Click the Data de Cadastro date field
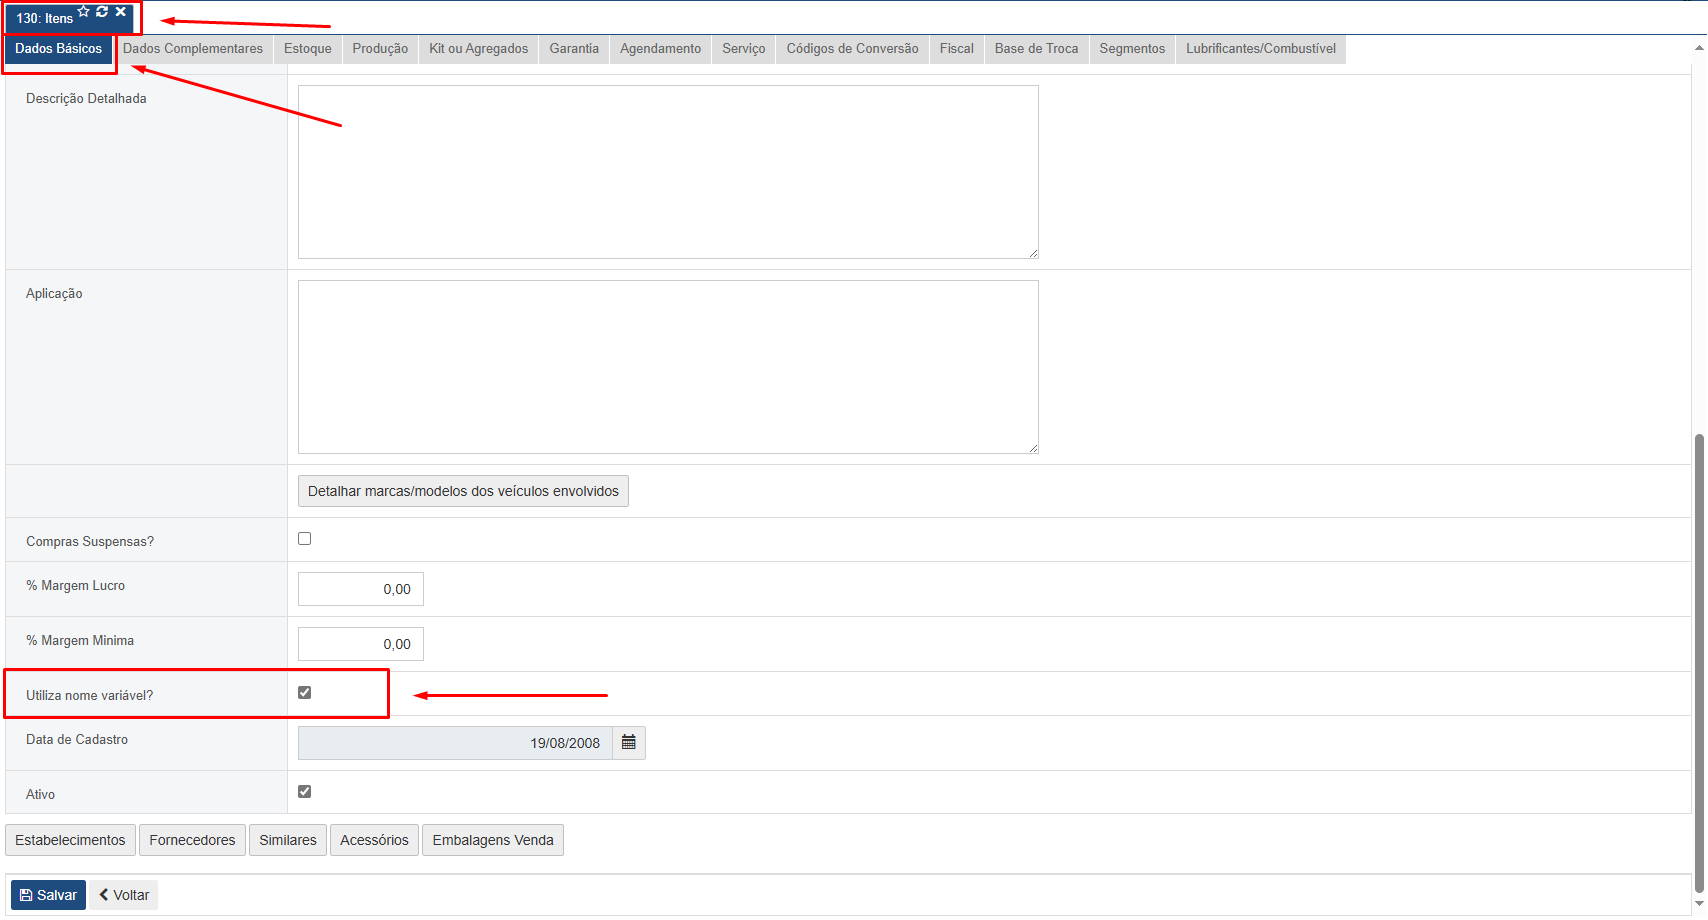The width and height of the screenshot is (1708, 920). (x=455, y=743)
